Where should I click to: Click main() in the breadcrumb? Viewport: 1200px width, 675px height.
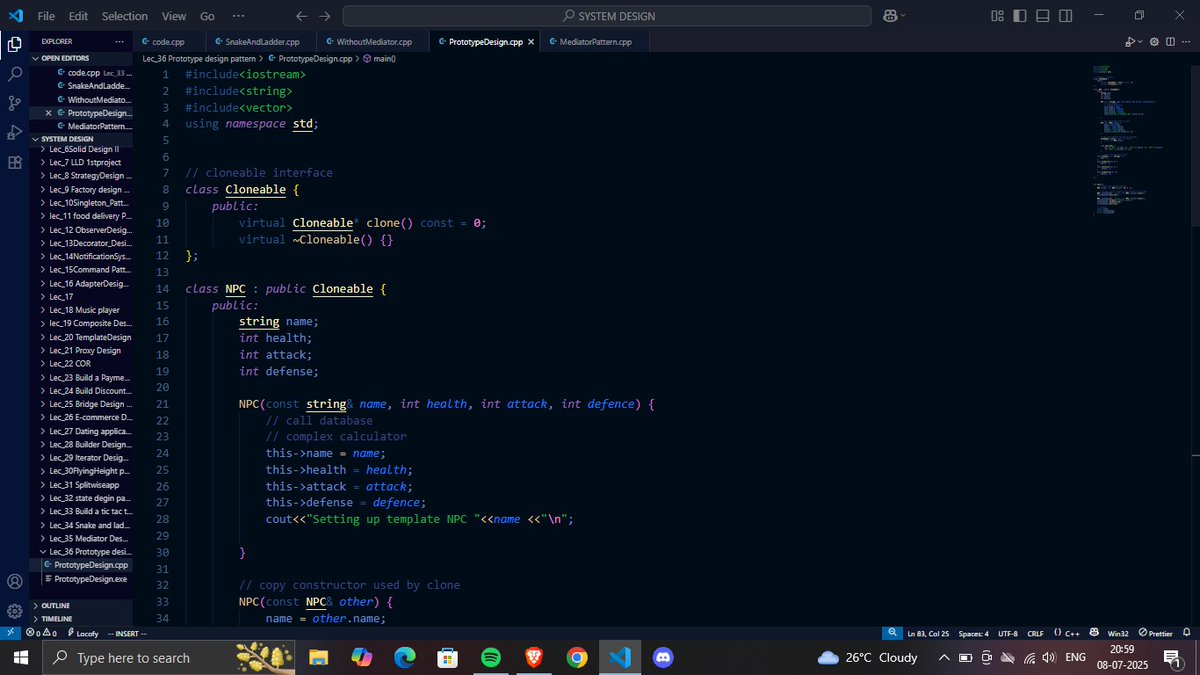[385, 59]
